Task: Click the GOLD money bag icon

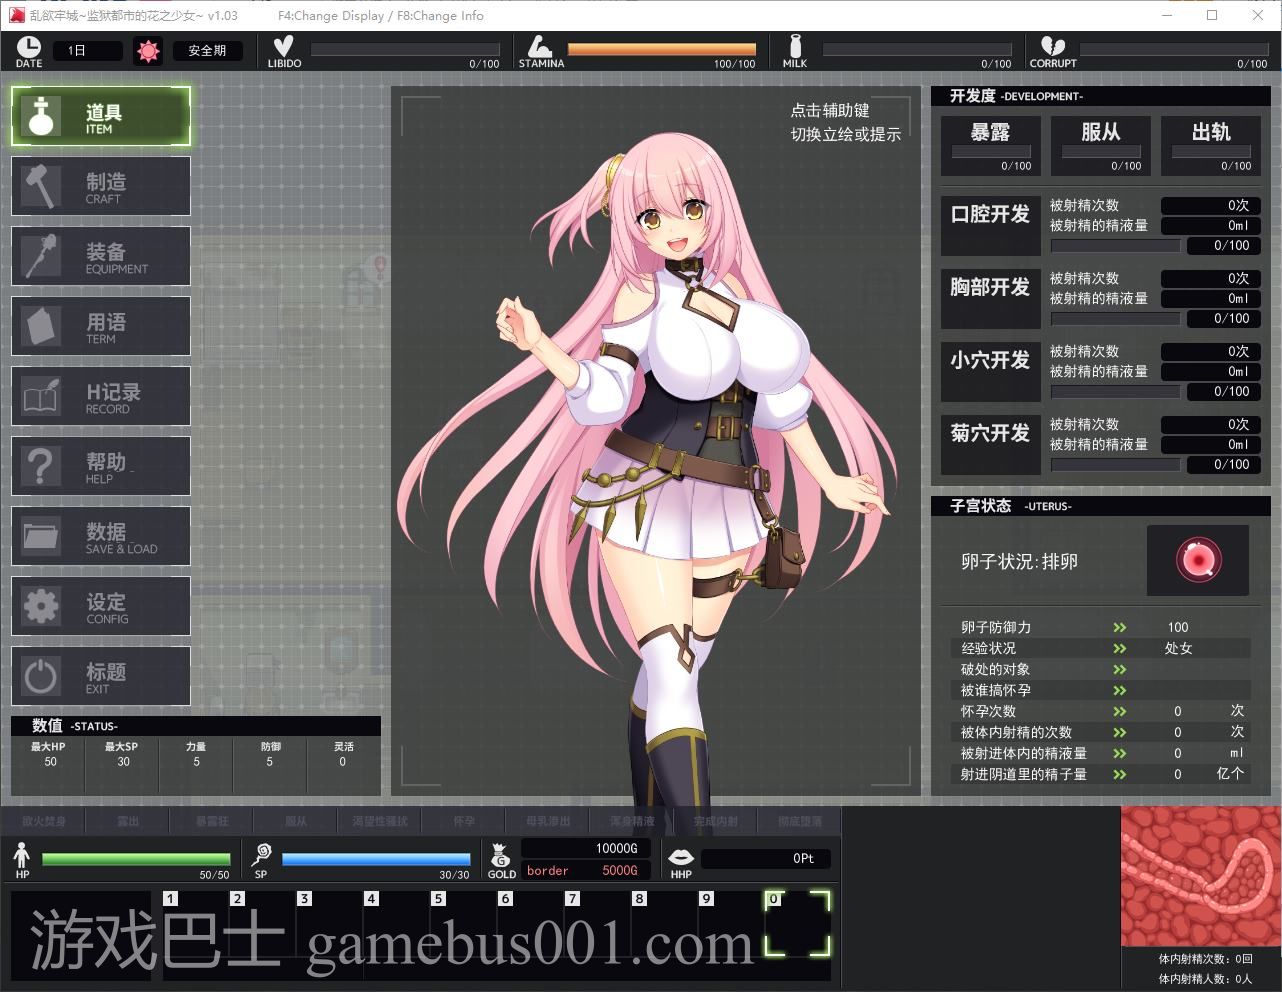Action: pyautogui.click(x=501, y=855)
